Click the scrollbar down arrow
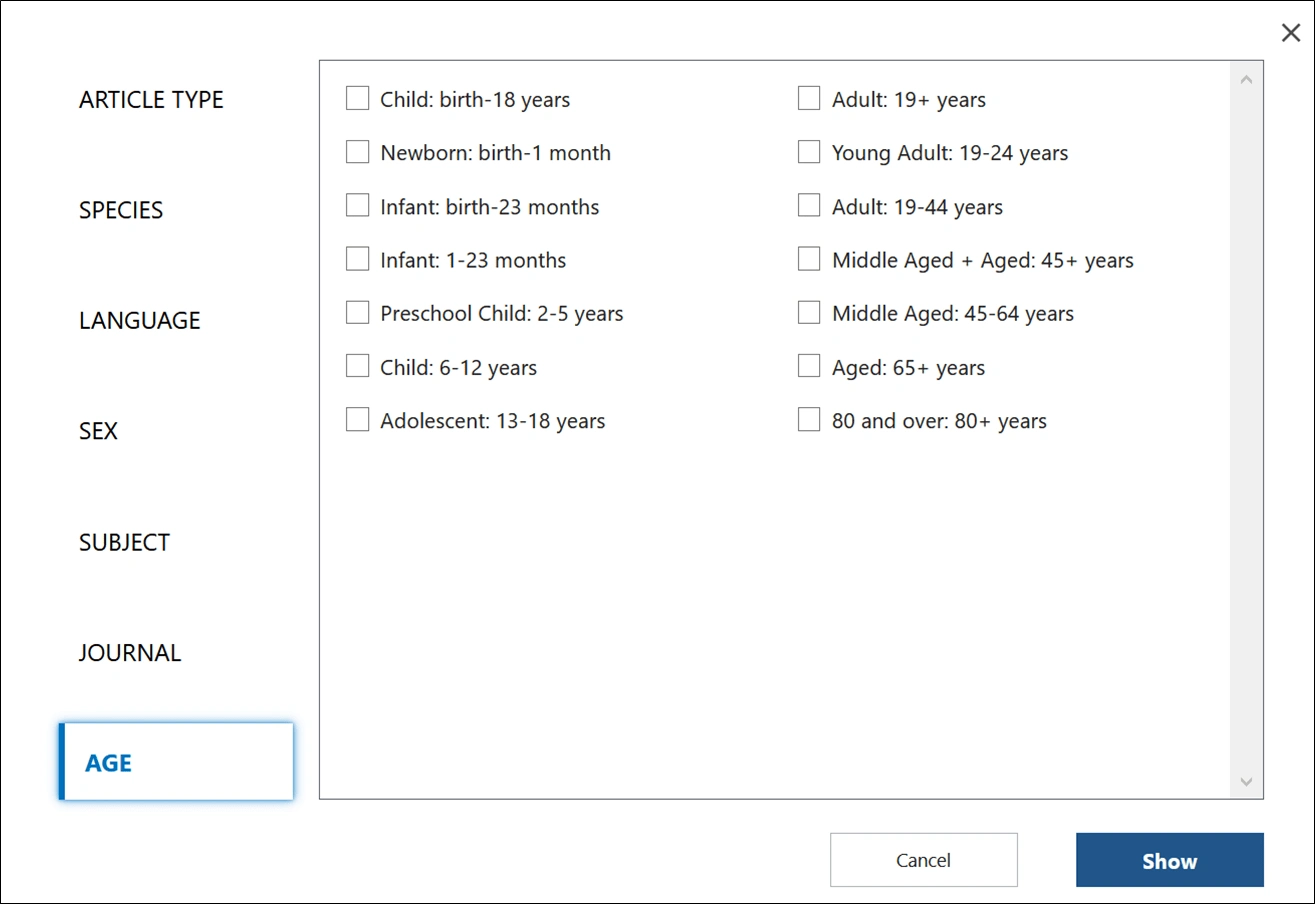This screenshot has height=904, width=1315. point(1246,781)
